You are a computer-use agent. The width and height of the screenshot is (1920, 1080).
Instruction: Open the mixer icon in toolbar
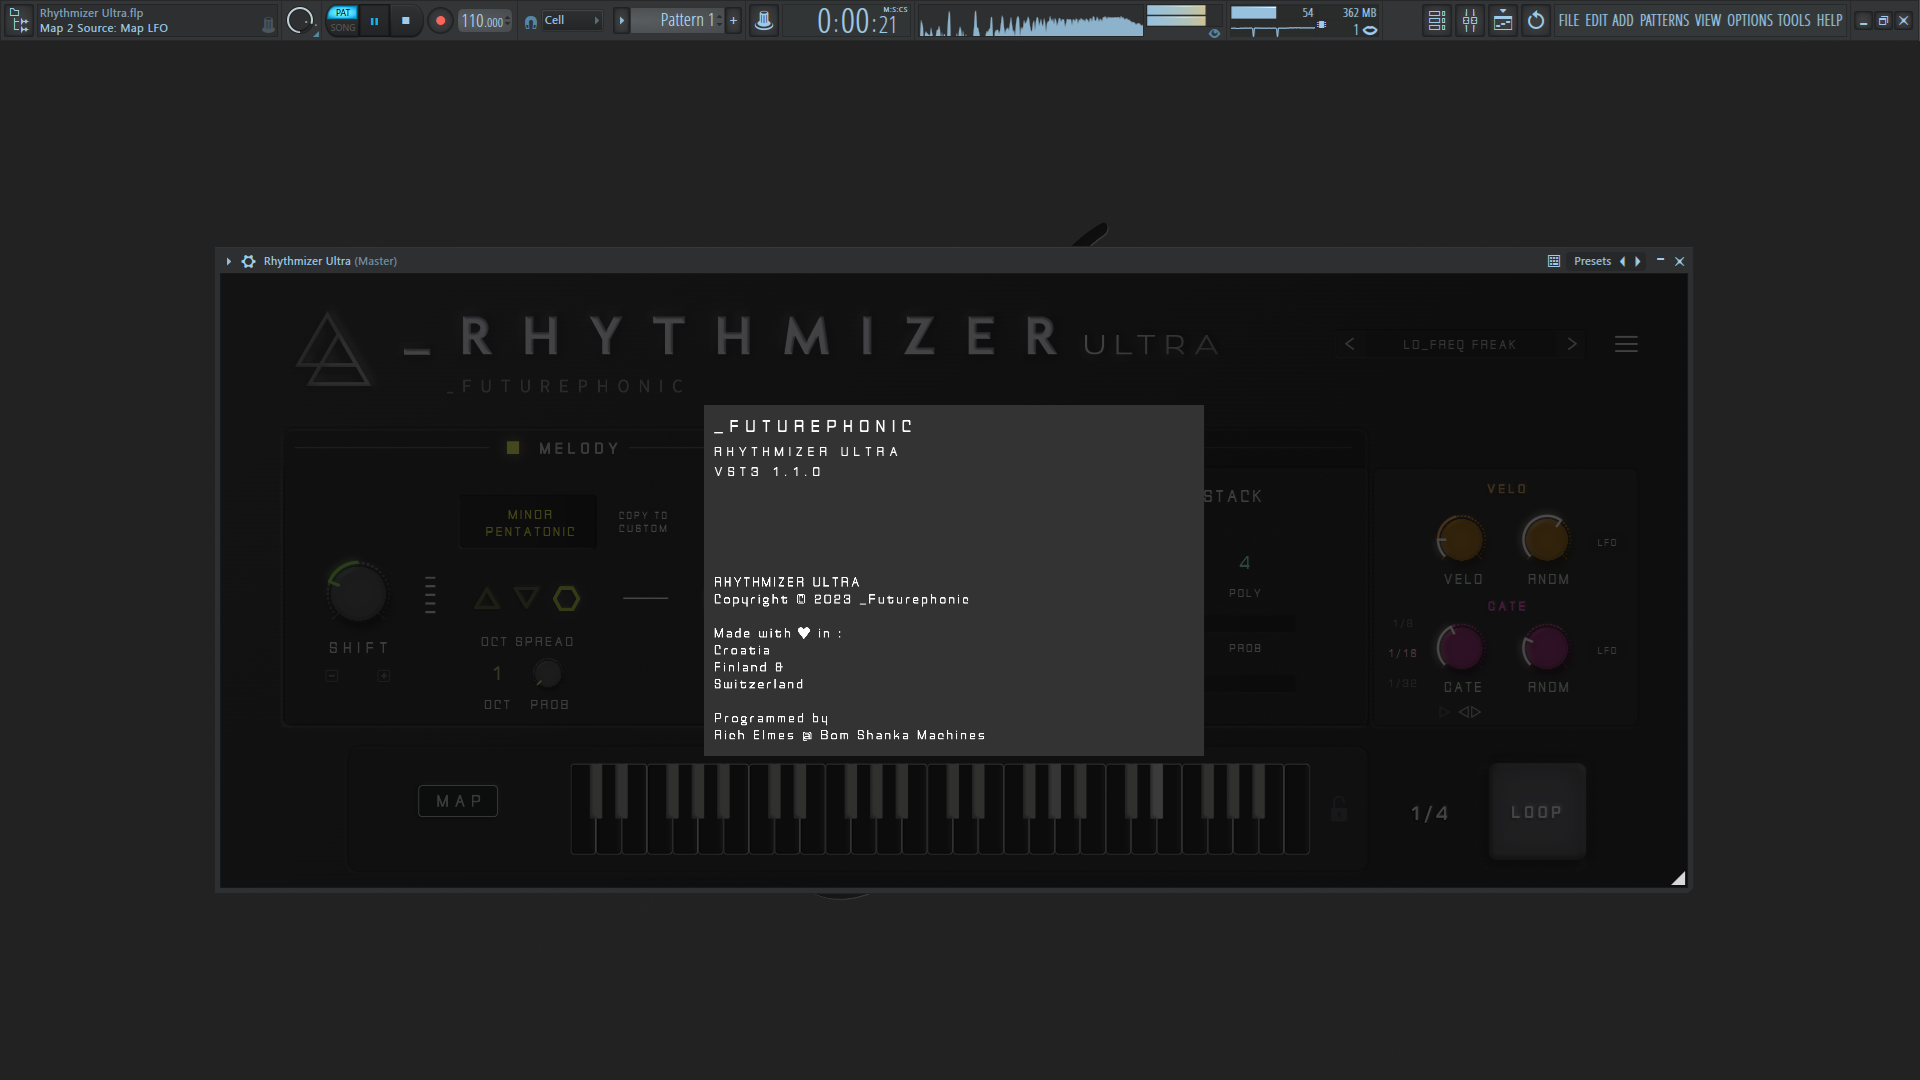tap(1470, 20)
